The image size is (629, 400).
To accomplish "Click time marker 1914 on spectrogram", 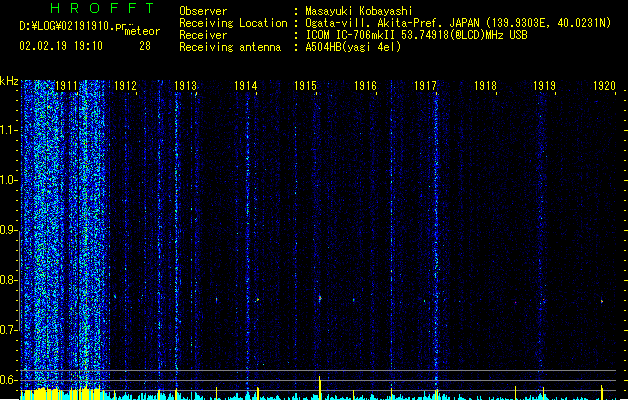I will 246,86.
